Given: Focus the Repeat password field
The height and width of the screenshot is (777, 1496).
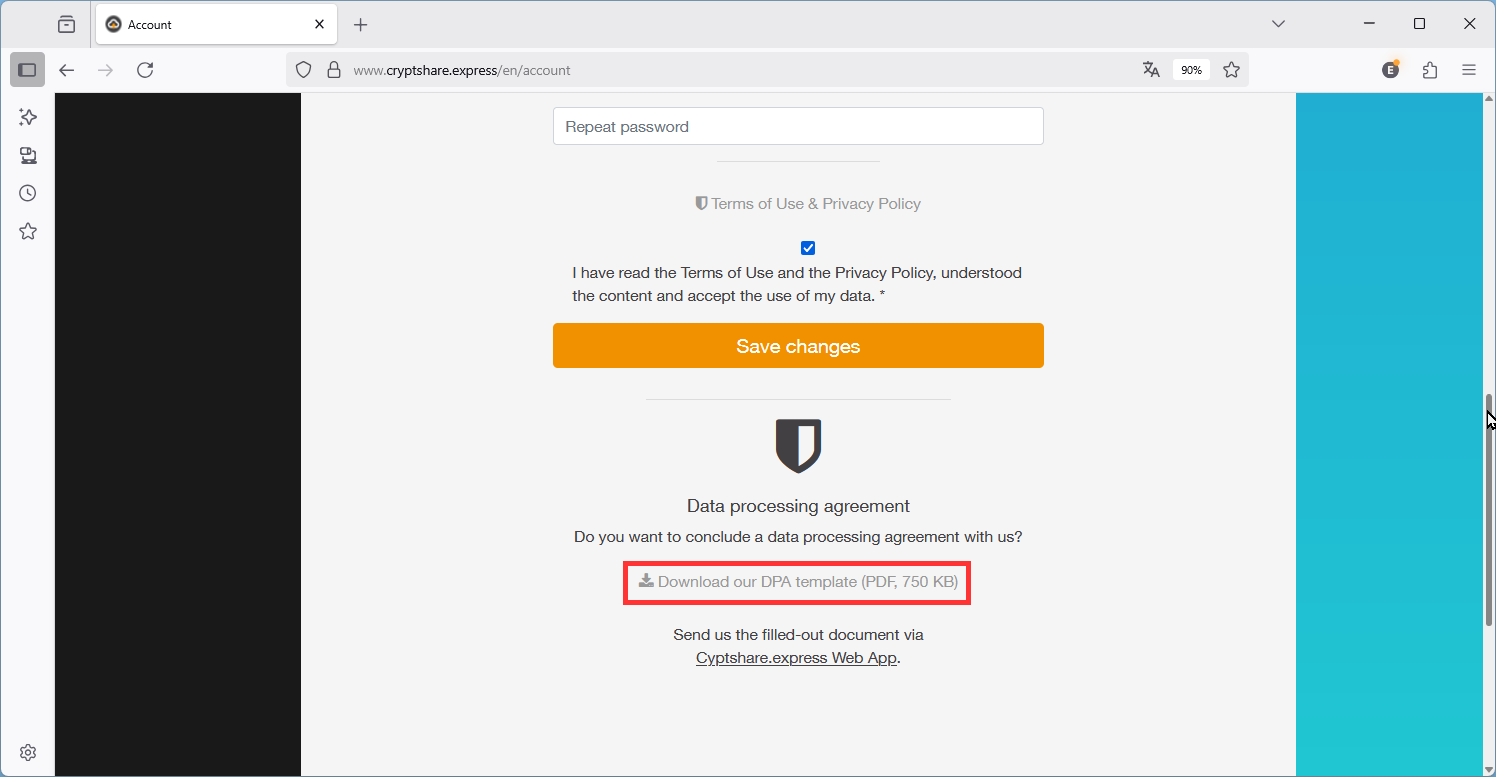Looking at the screenshot, I should point(798,127).
